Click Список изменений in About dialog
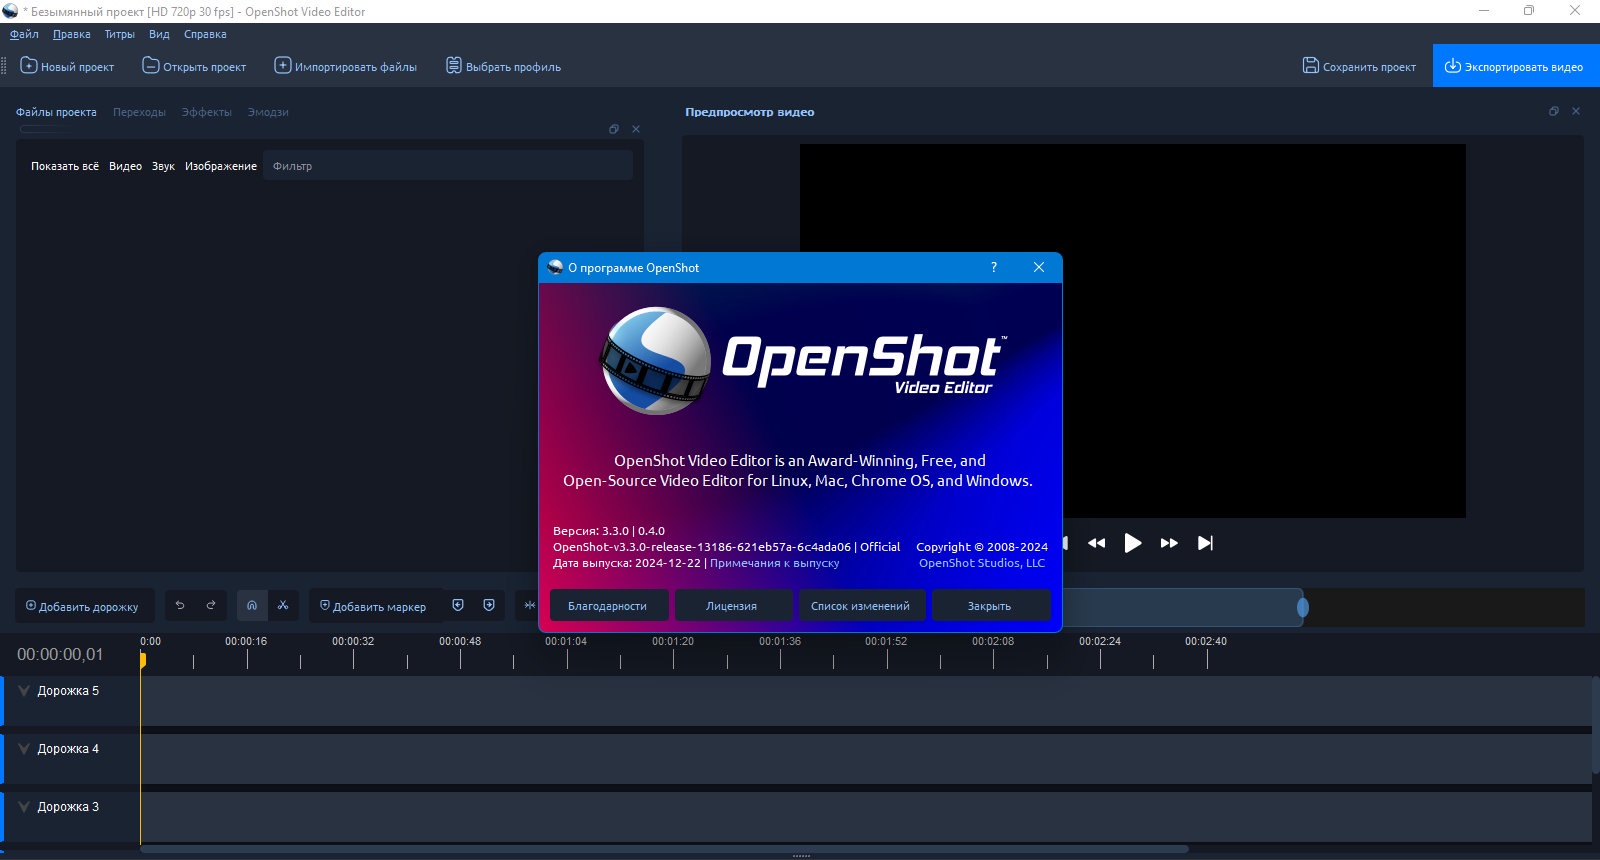1600x860 pixels. pyautogui.click(x=860, y=606)
